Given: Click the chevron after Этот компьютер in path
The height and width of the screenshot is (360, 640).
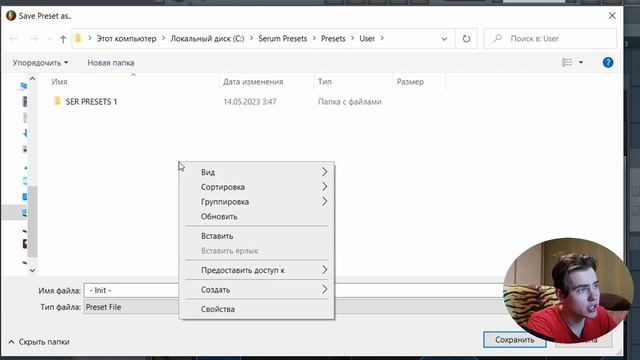Looking at the screenshot, I should (163, 39).
